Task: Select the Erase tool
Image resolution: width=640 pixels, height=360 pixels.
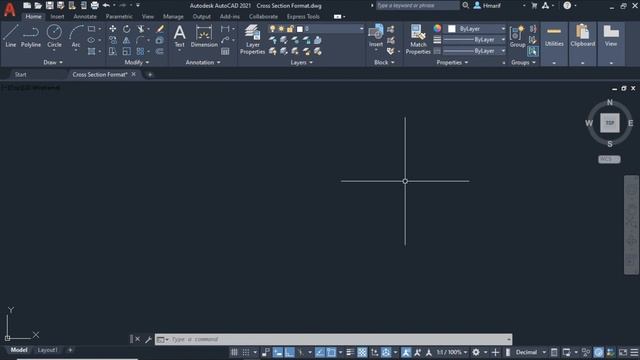Action: point(160,29)
